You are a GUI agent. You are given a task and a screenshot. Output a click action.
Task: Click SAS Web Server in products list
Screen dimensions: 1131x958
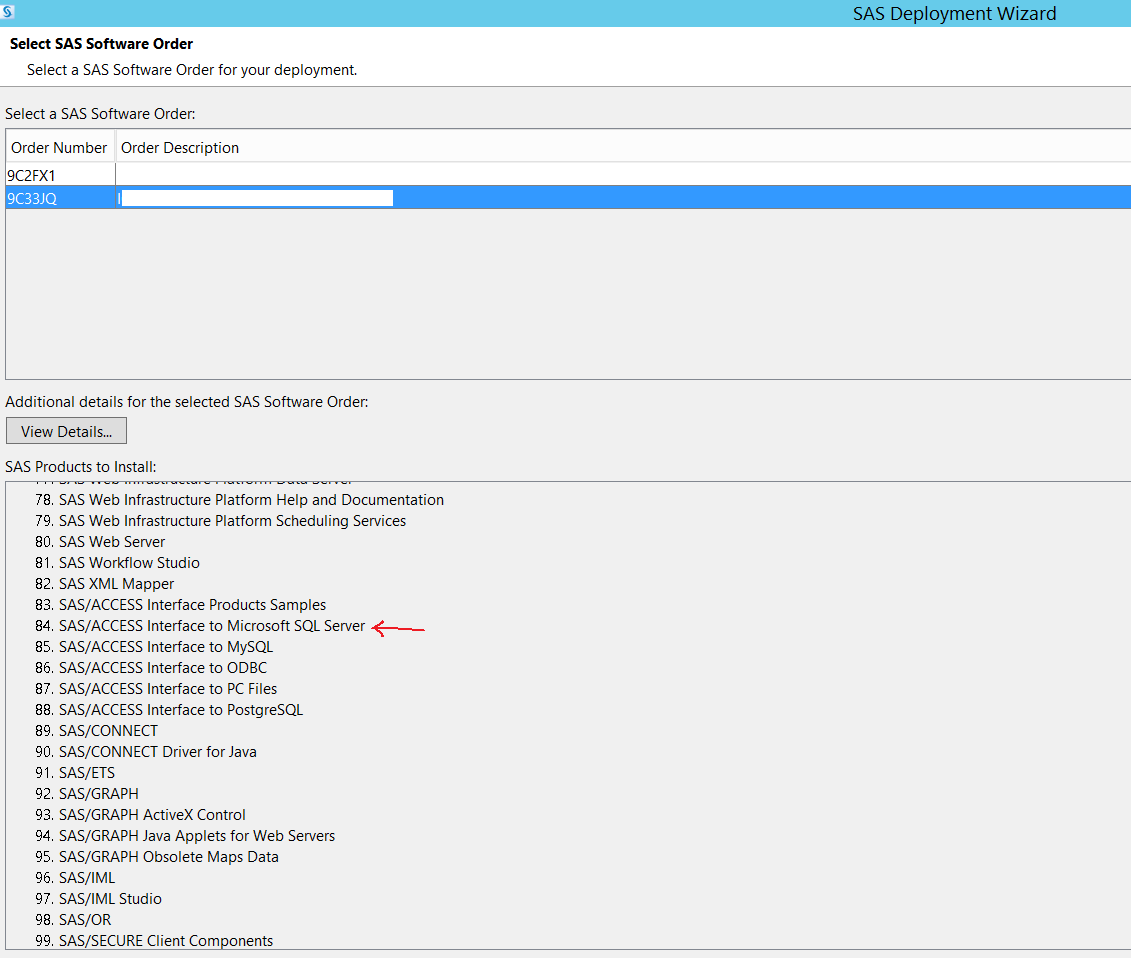[111, 541]
